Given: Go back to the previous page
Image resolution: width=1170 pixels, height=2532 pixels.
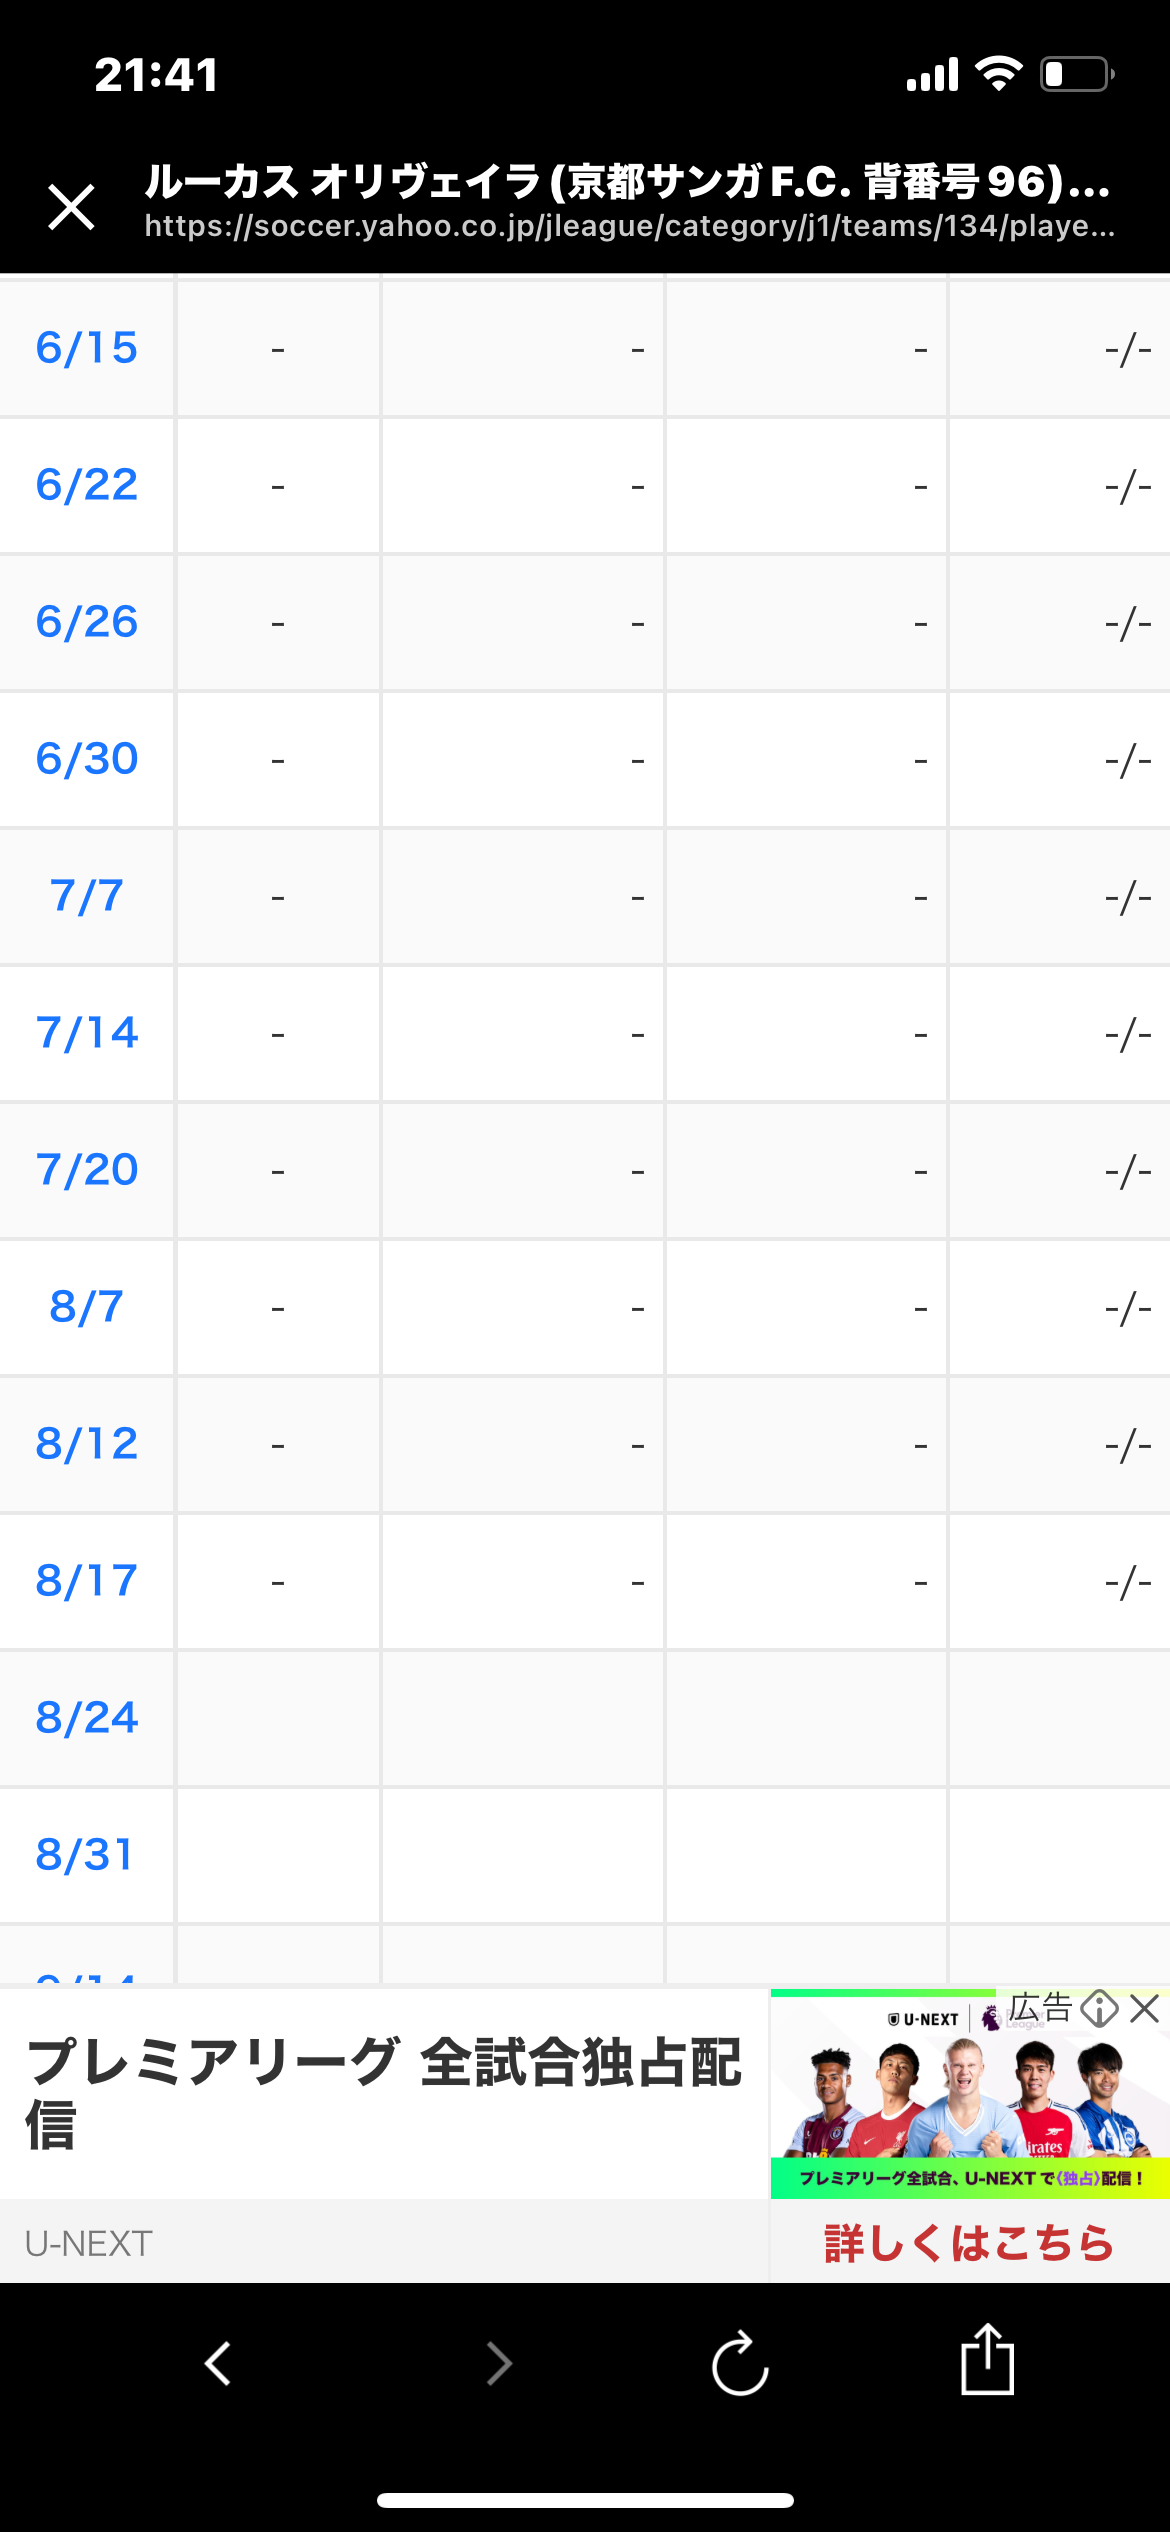Looking at the screenshot, I should (x=218, y=2364).
